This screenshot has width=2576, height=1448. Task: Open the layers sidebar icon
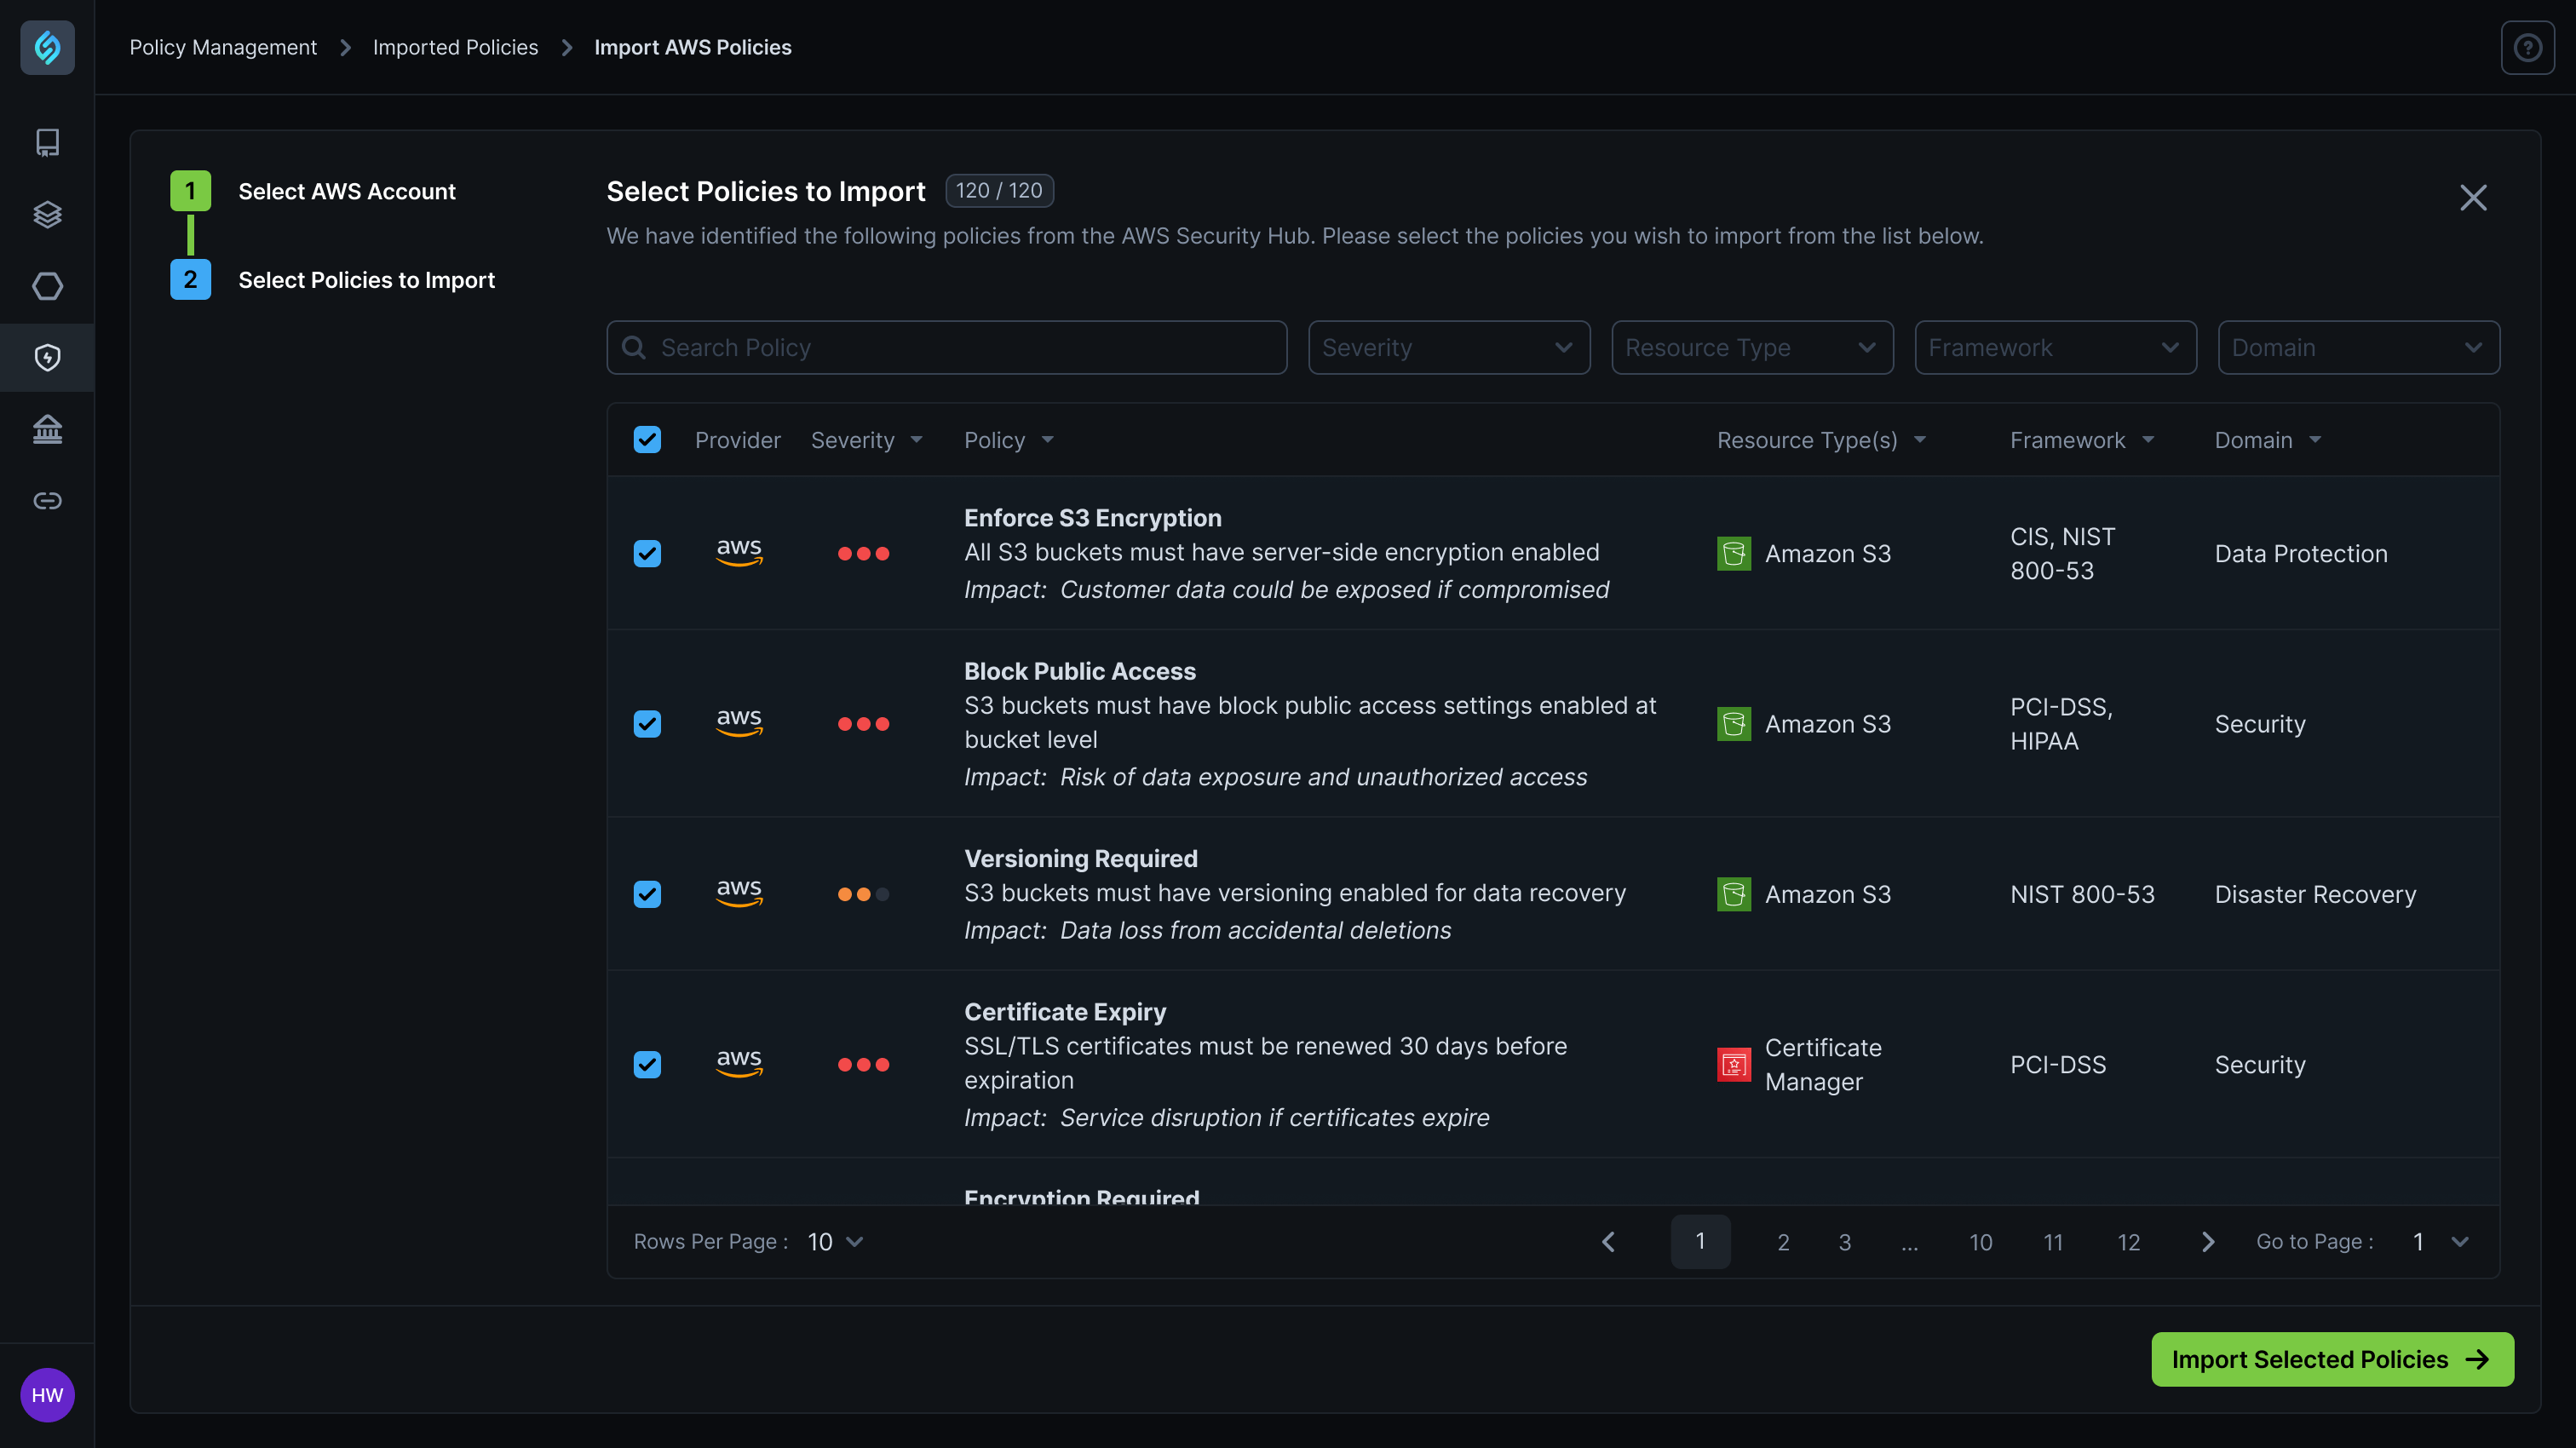(47, 214)
